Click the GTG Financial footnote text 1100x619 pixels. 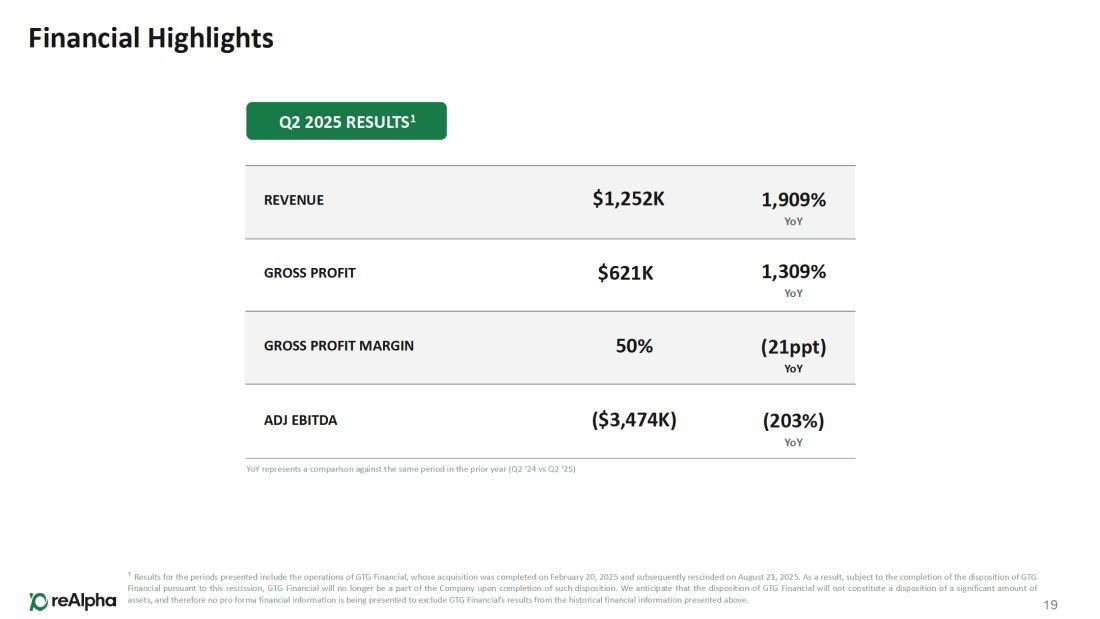pos(582,589)
